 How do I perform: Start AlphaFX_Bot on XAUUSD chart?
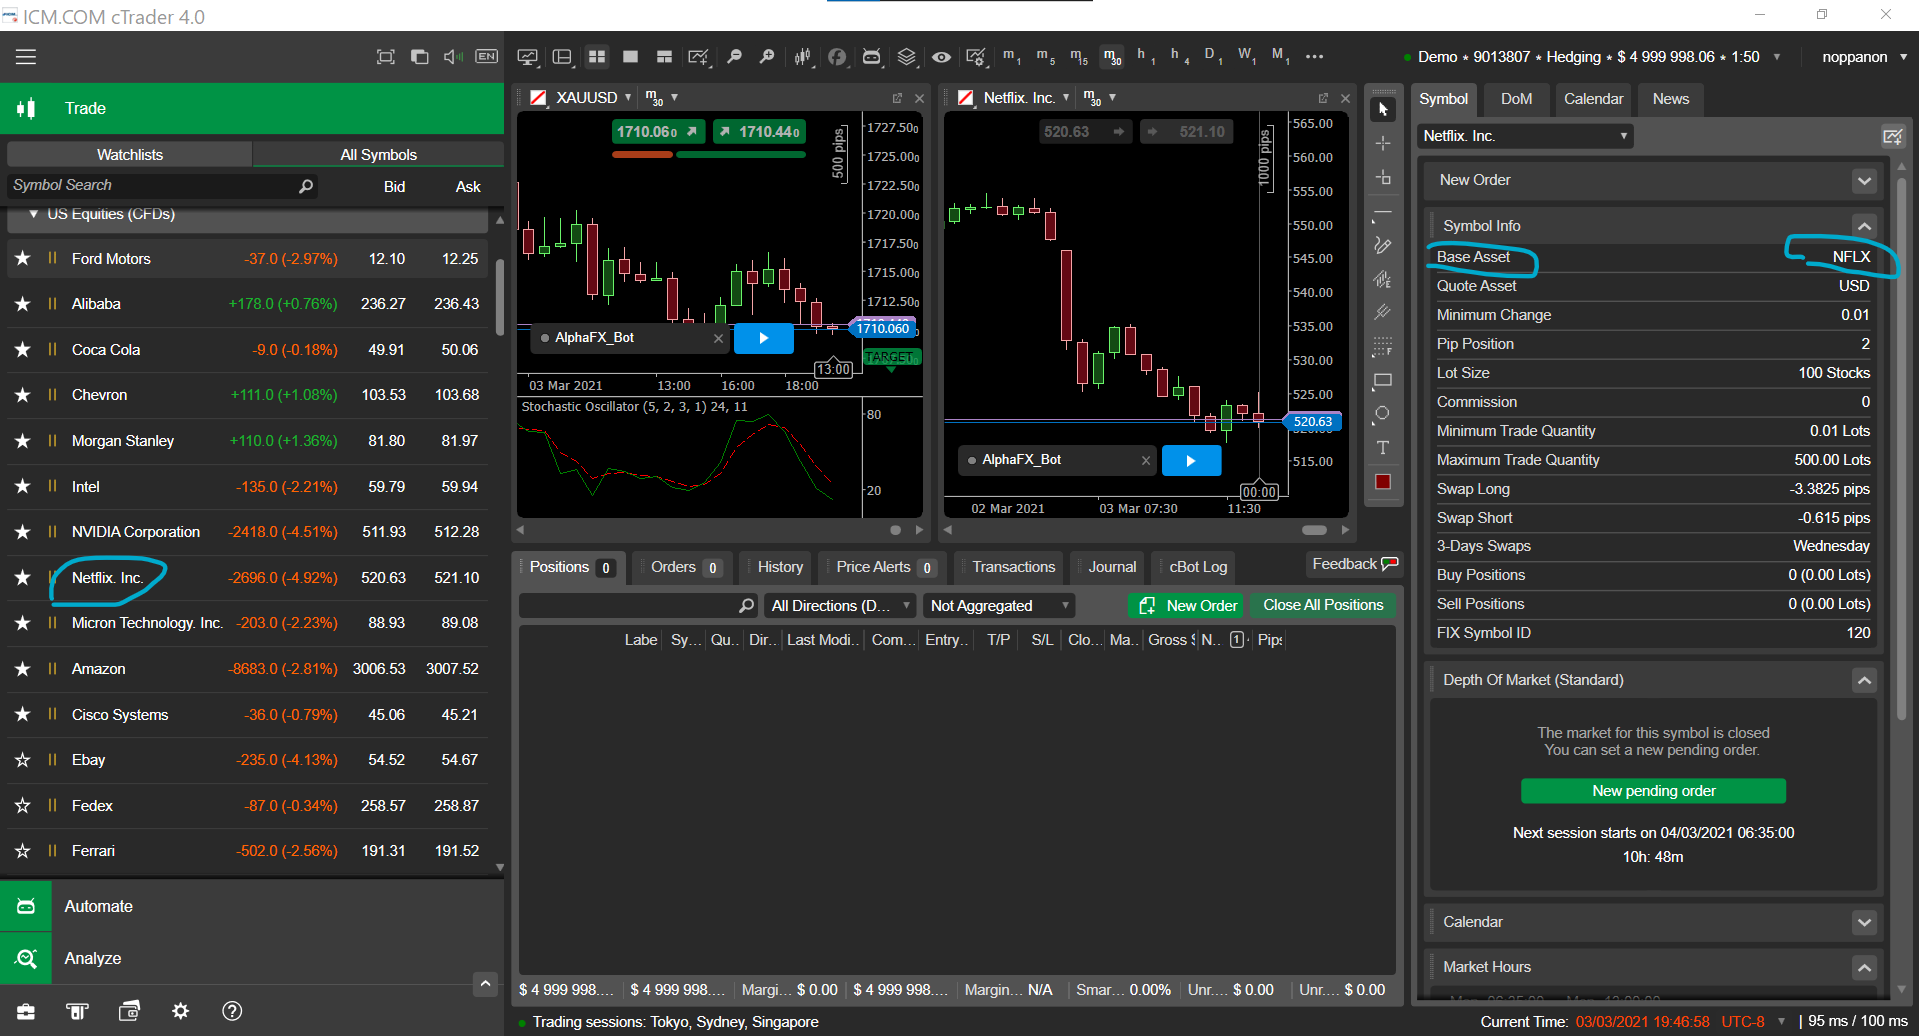click(x=764, y=338)
